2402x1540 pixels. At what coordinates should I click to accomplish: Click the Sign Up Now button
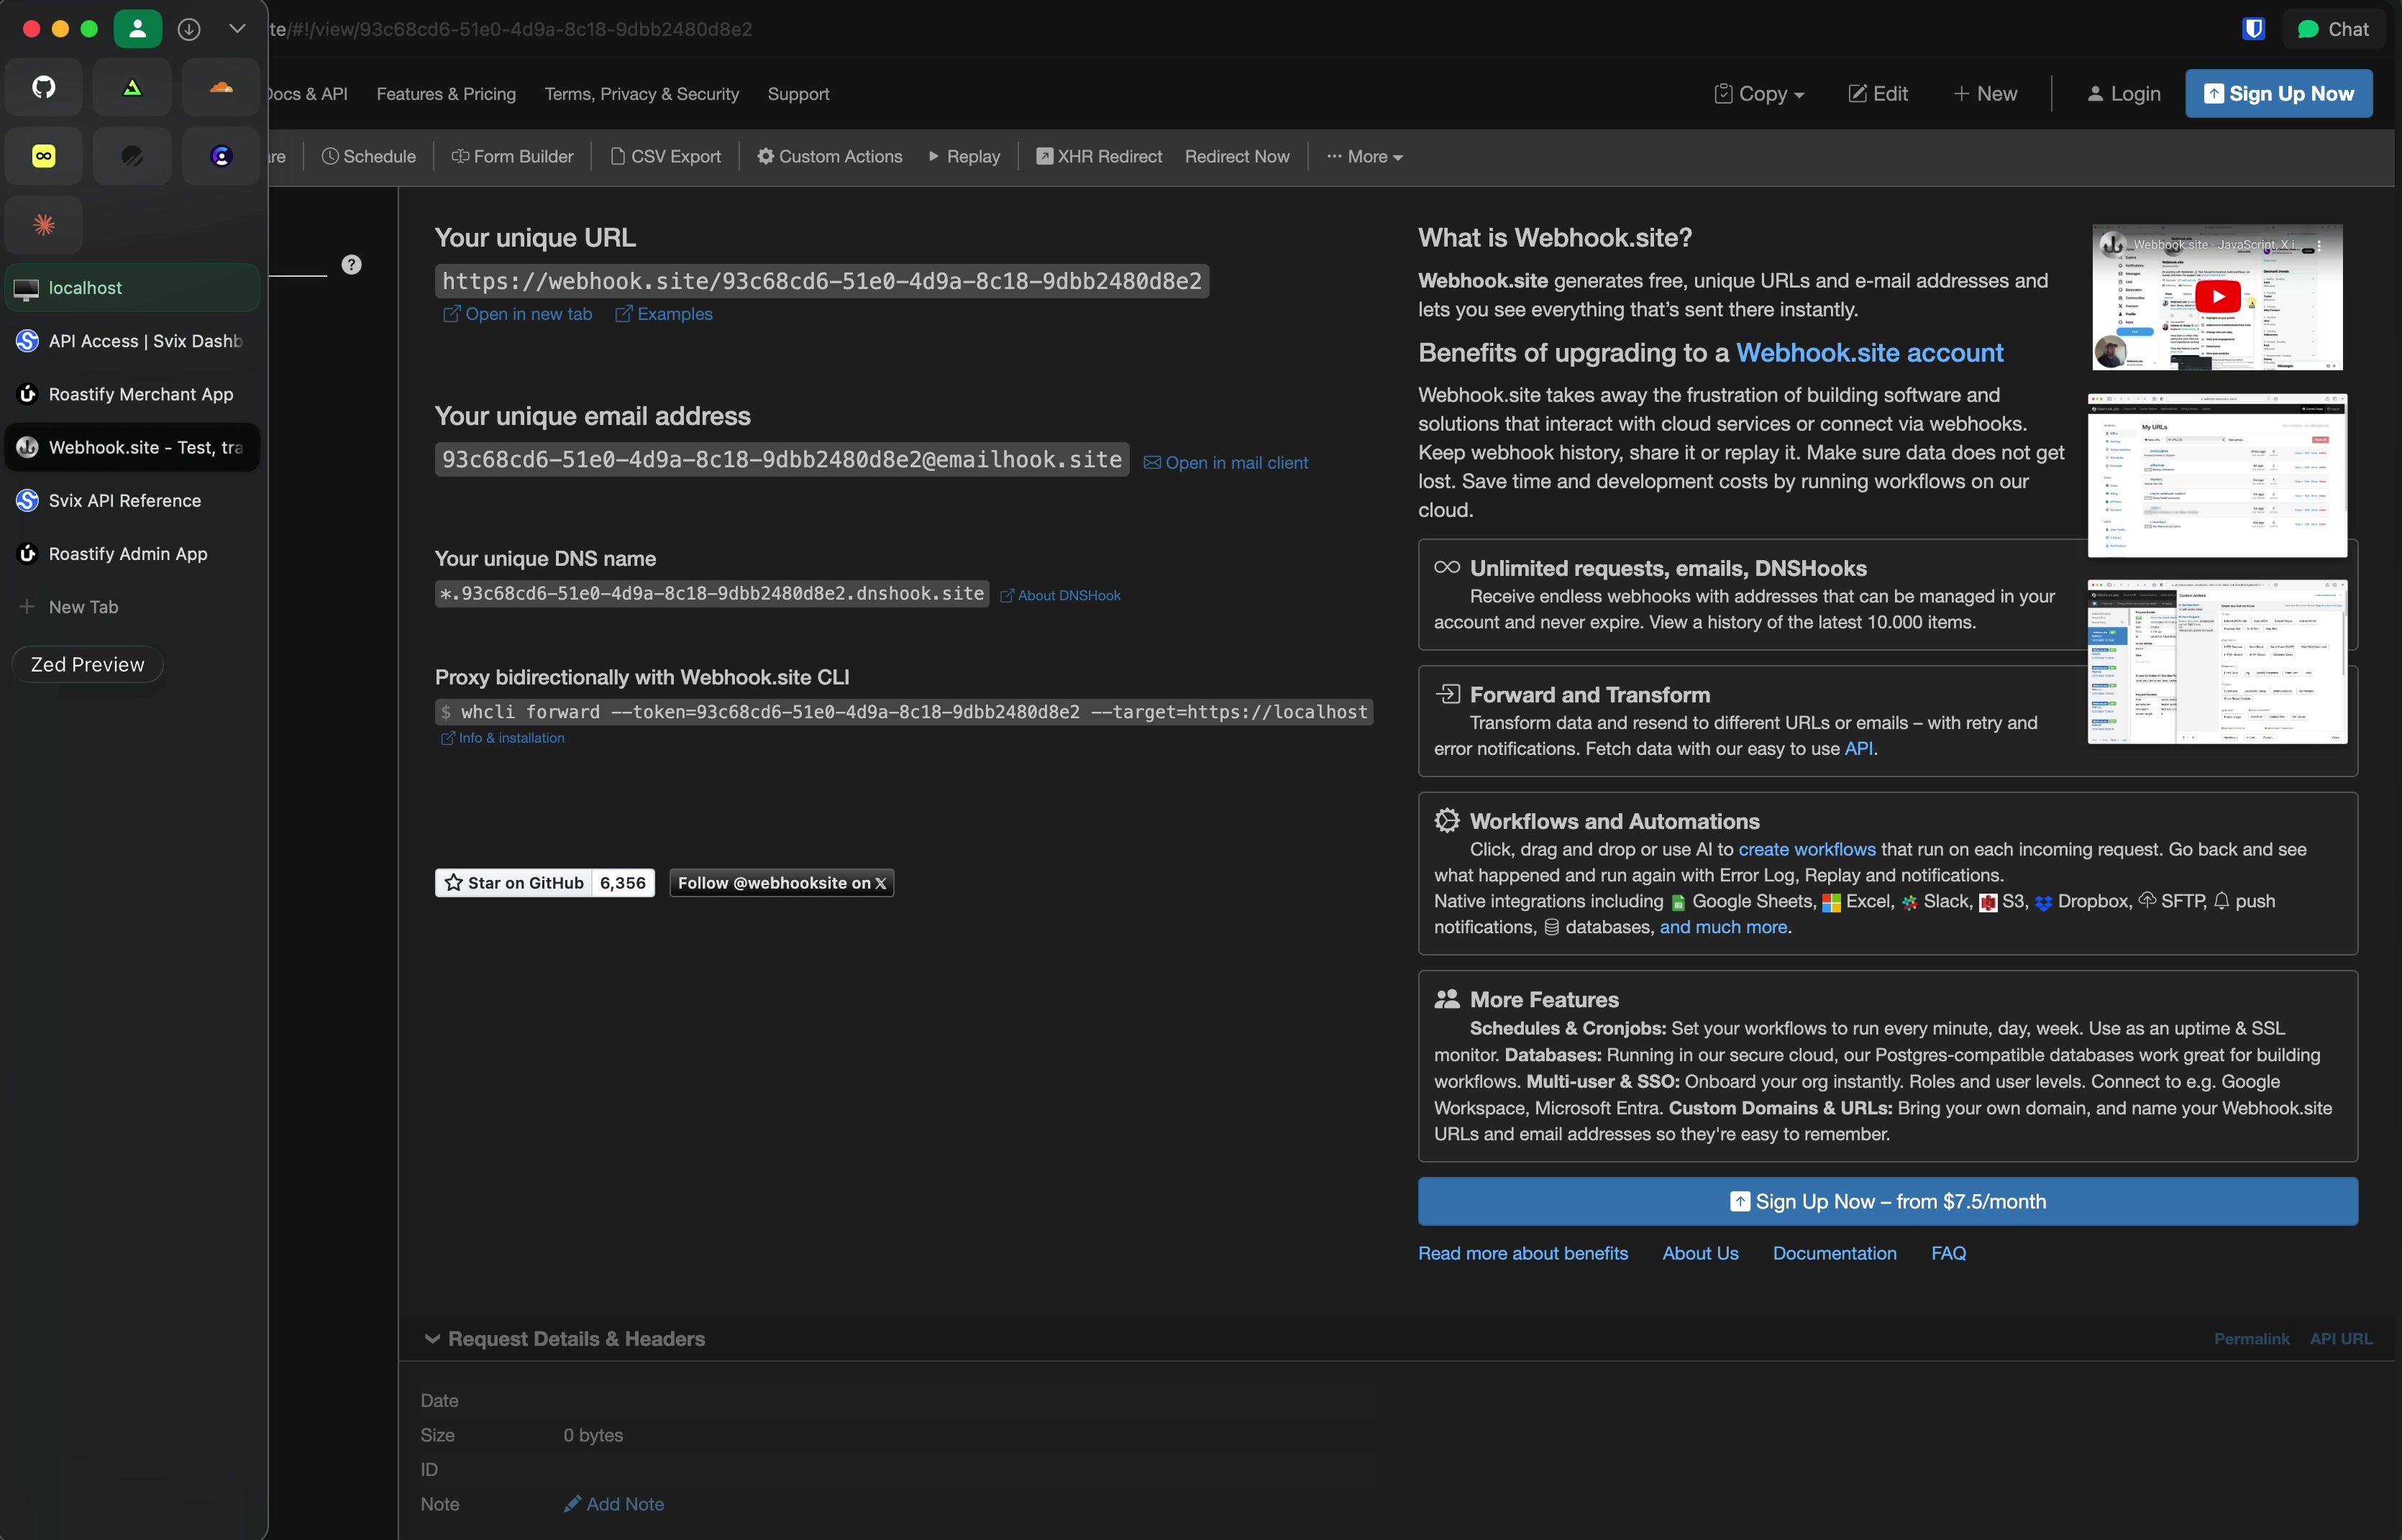pyautogui.click(x=2278, y=94)
